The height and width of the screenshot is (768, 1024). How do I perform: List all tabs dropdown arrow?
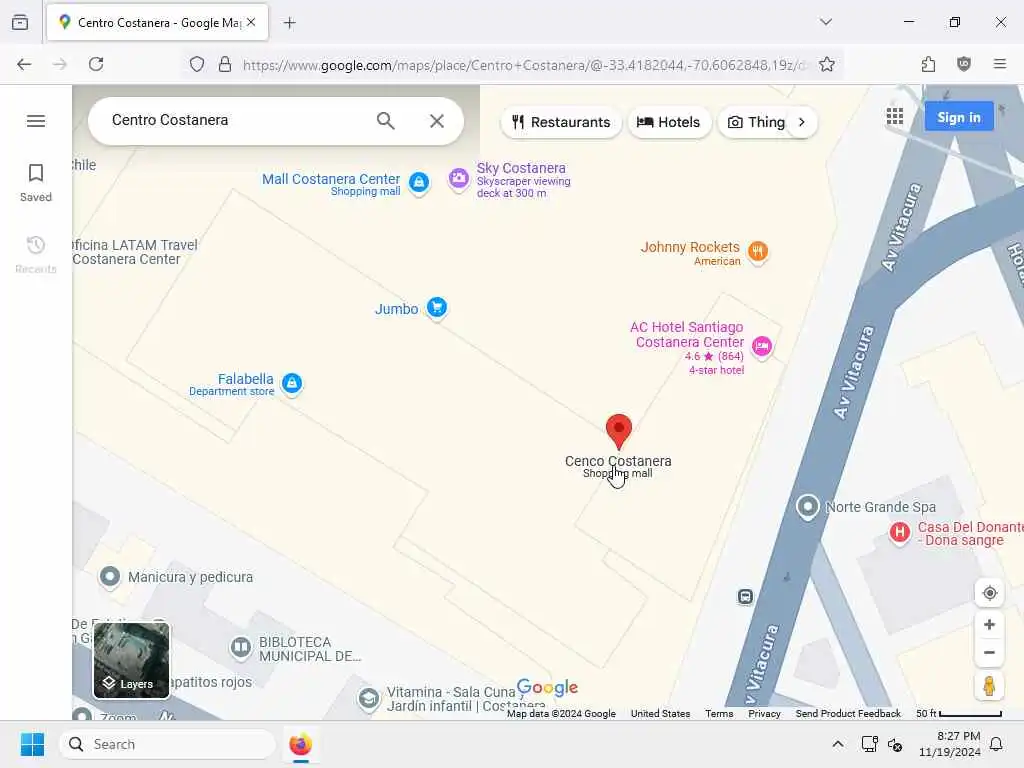click(826, 22)
